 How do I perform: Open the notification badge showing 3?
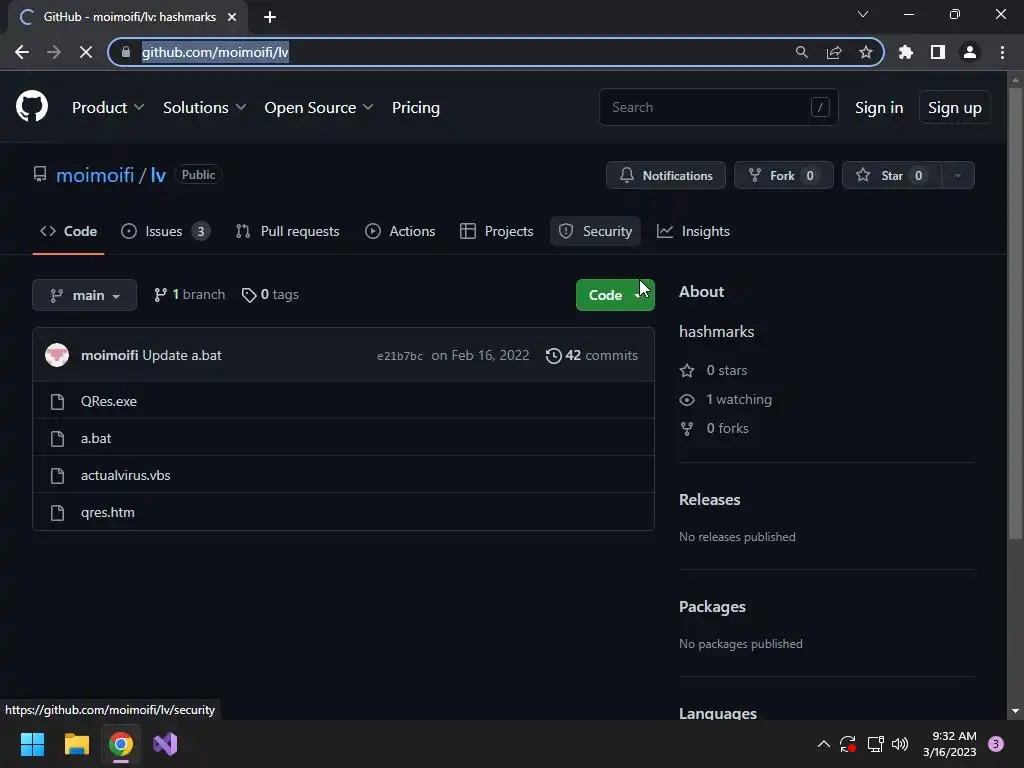click(996, 744)
